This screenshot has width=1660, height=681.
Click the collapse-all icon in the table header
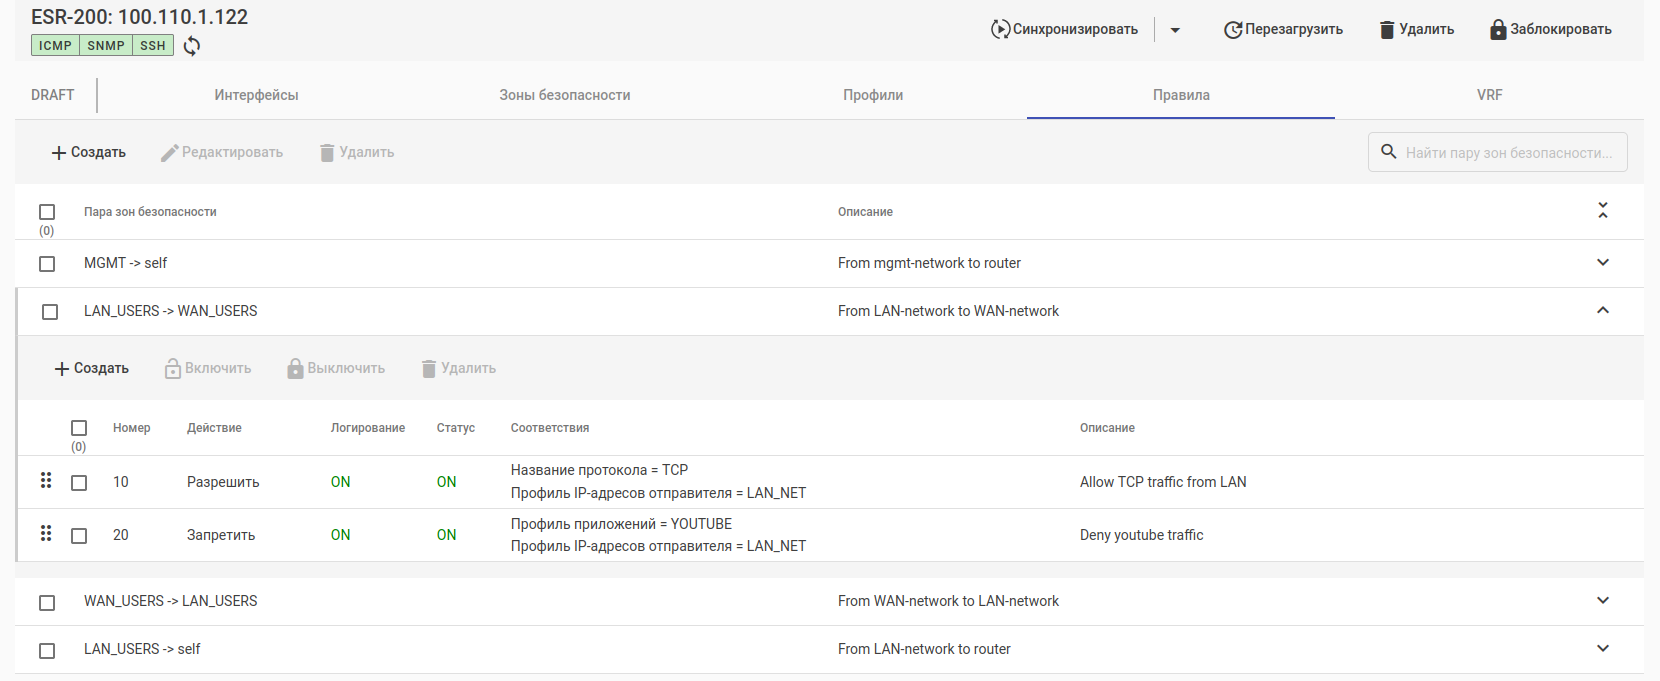(1602, 211)
